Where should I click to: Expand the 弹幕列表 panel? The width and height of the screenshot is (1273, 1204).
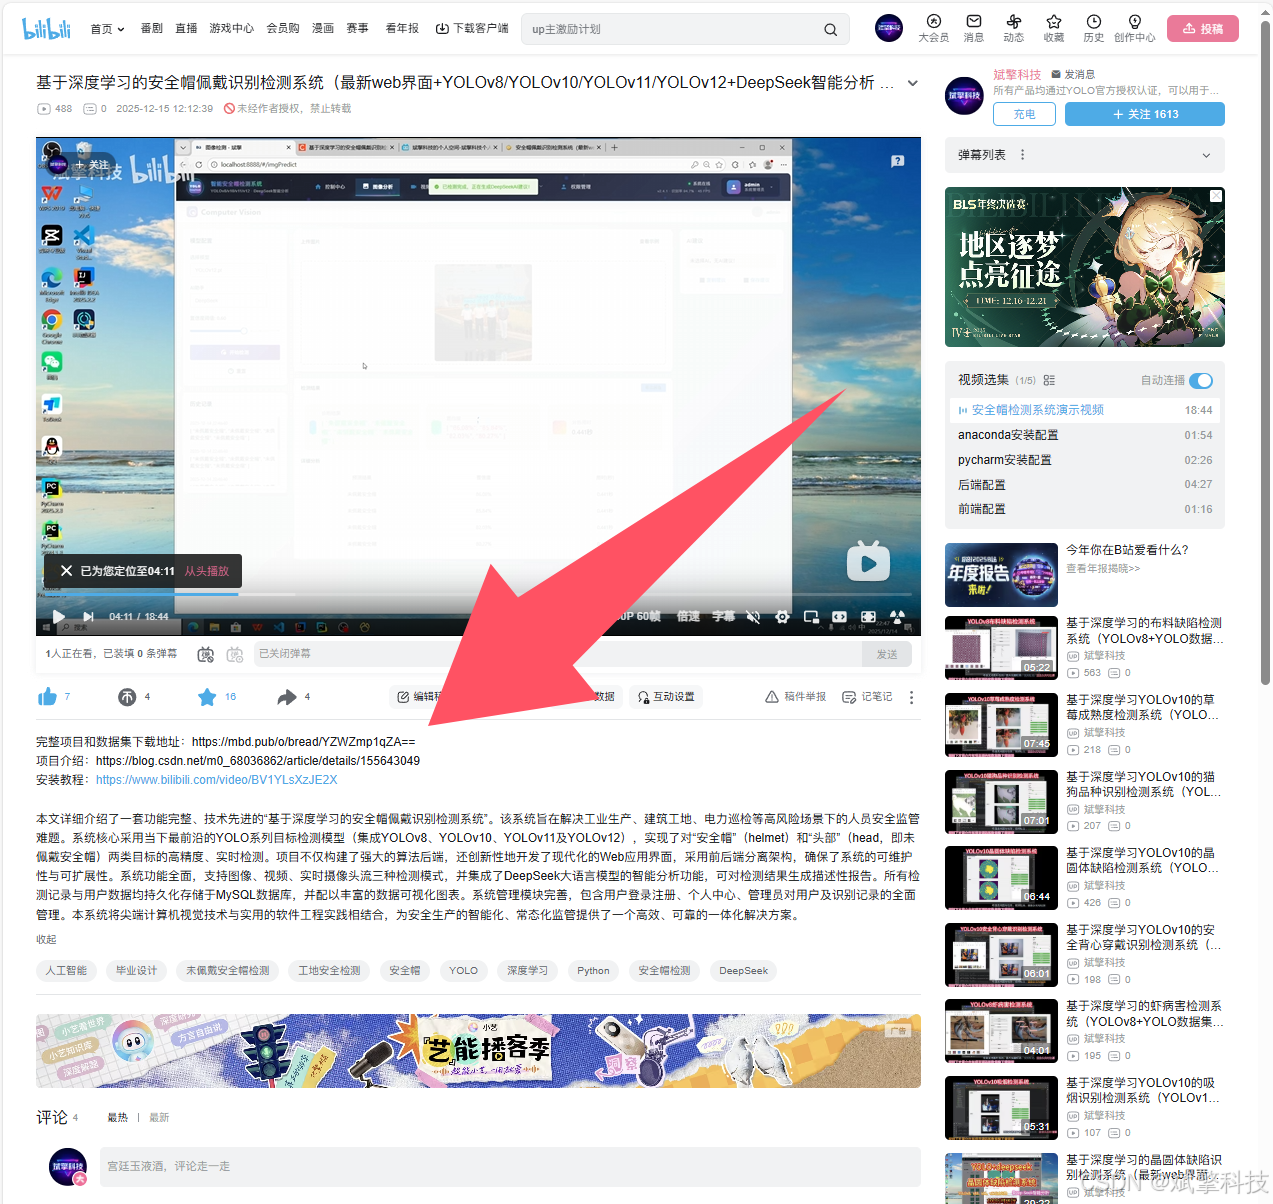tap(1206, 155)
